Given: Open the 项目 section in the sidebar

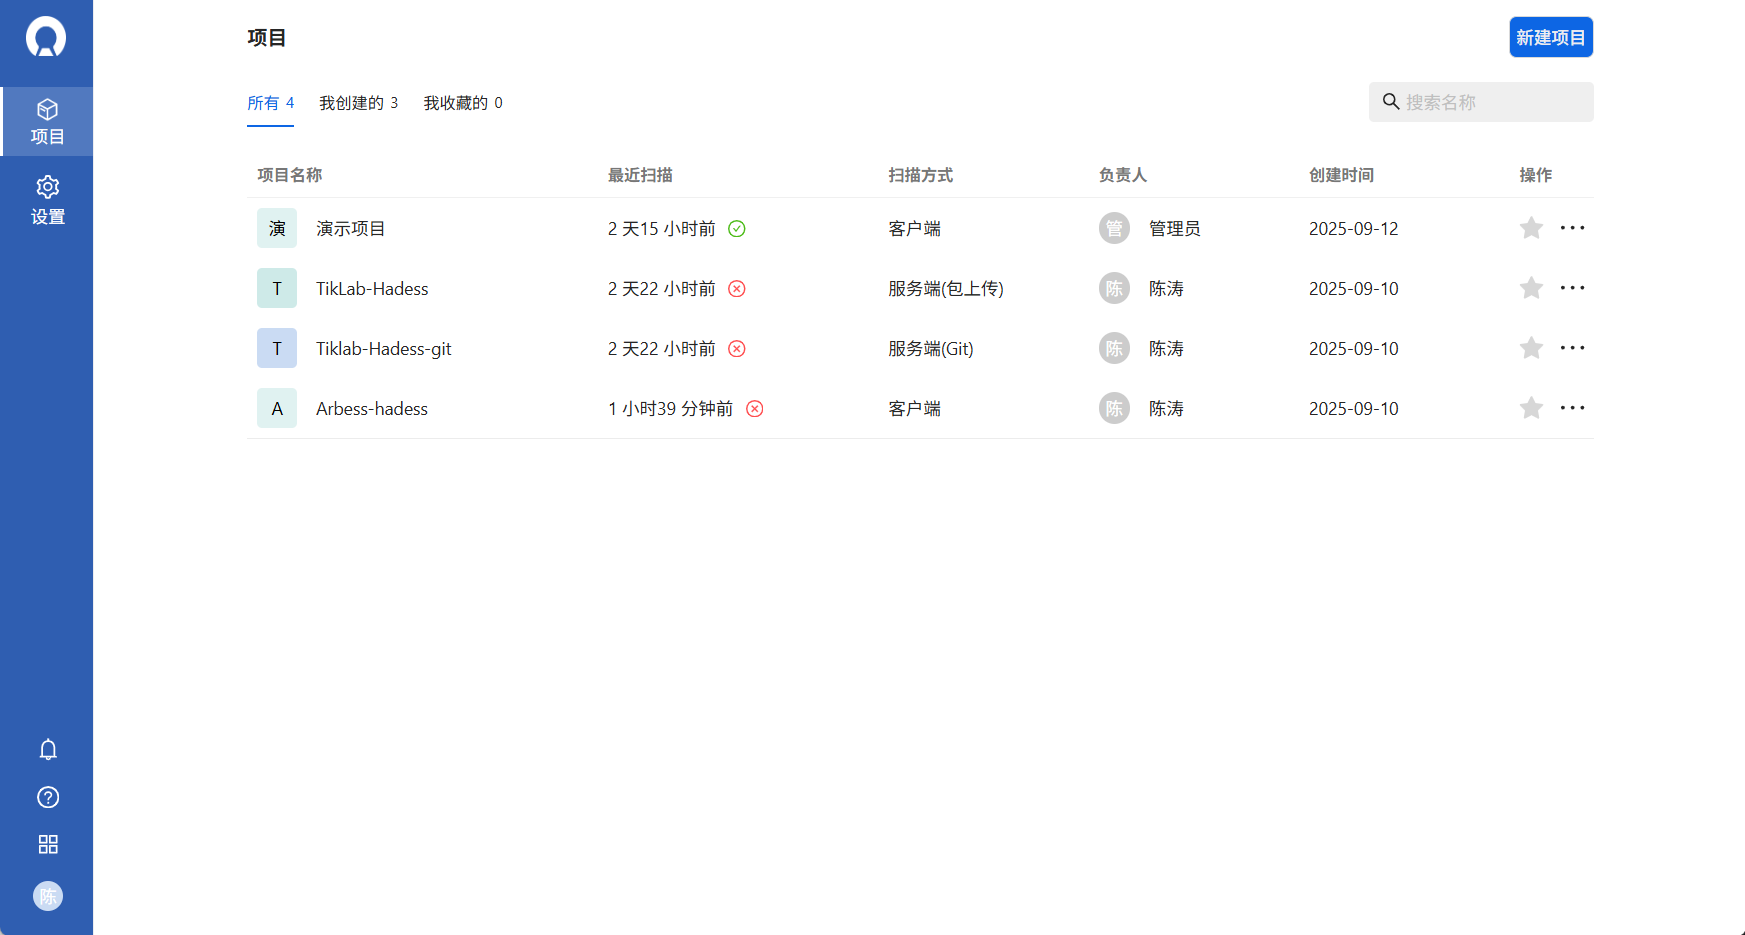Looking at the screenshot, I should coord(47,121).
